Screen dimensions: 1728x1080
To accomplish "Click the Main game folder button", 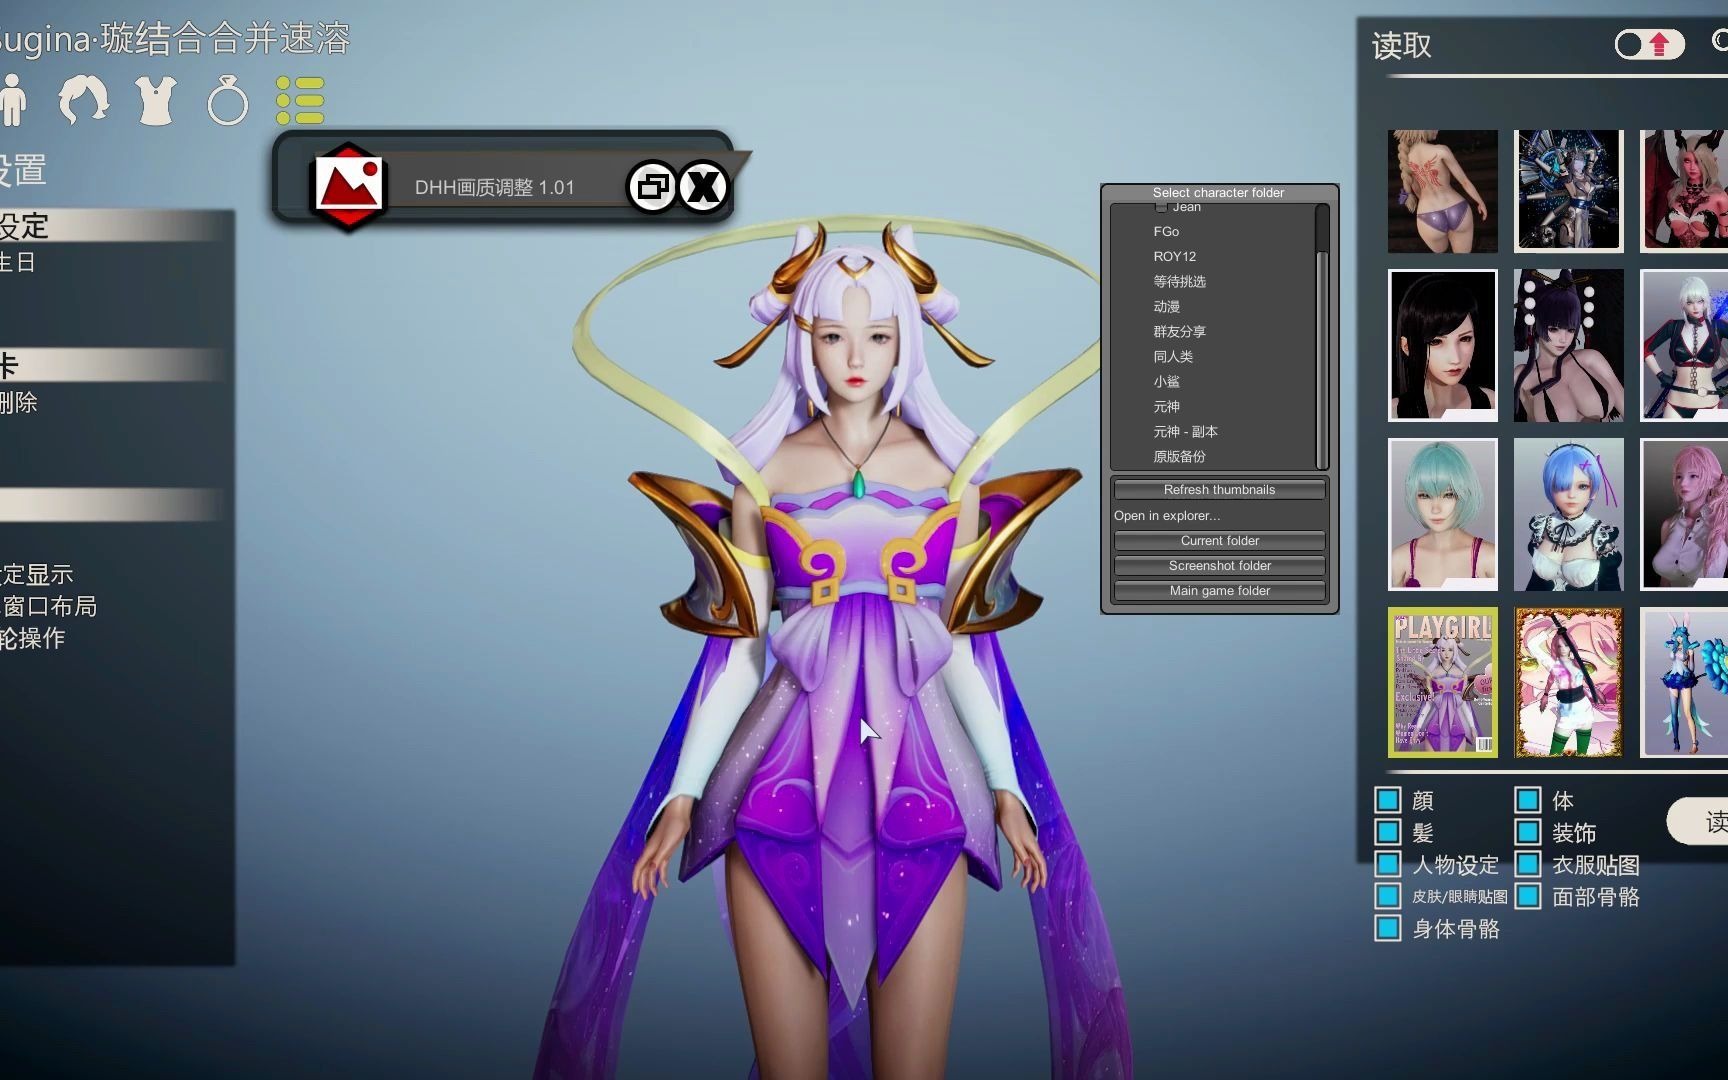I will point(1219,591).
